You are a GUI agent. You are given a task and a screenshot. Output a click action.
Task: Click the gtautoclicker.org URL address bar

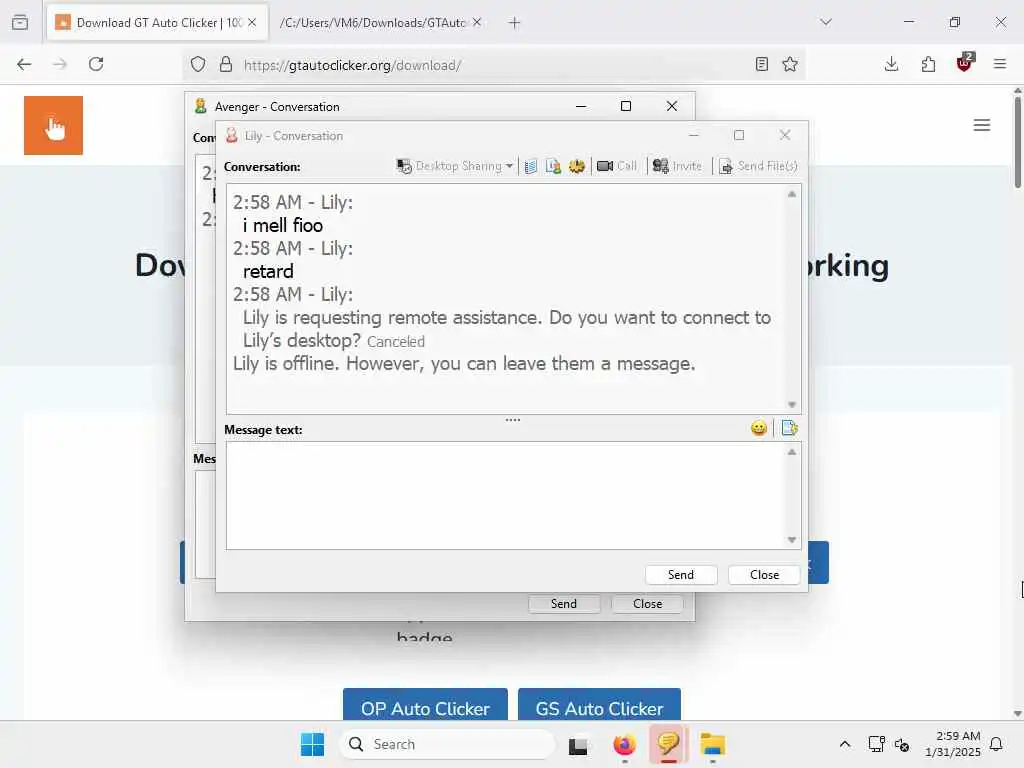[493, 65]
